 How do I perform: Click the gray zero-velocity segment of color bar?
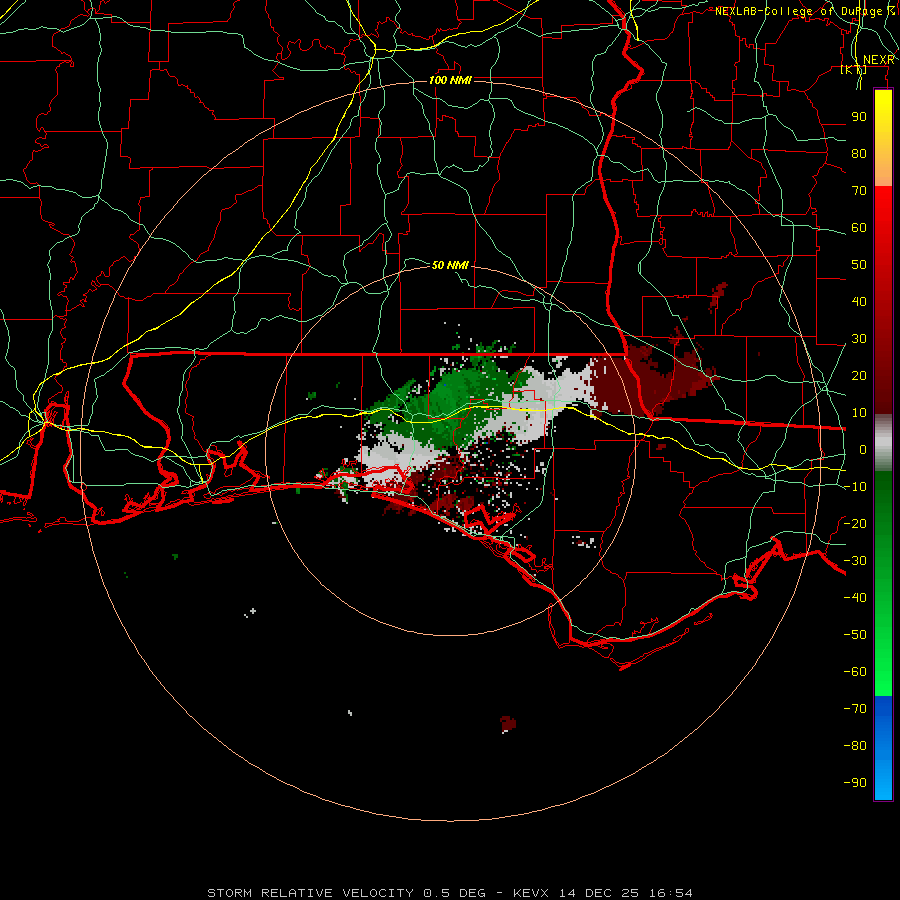pos(883,443)
